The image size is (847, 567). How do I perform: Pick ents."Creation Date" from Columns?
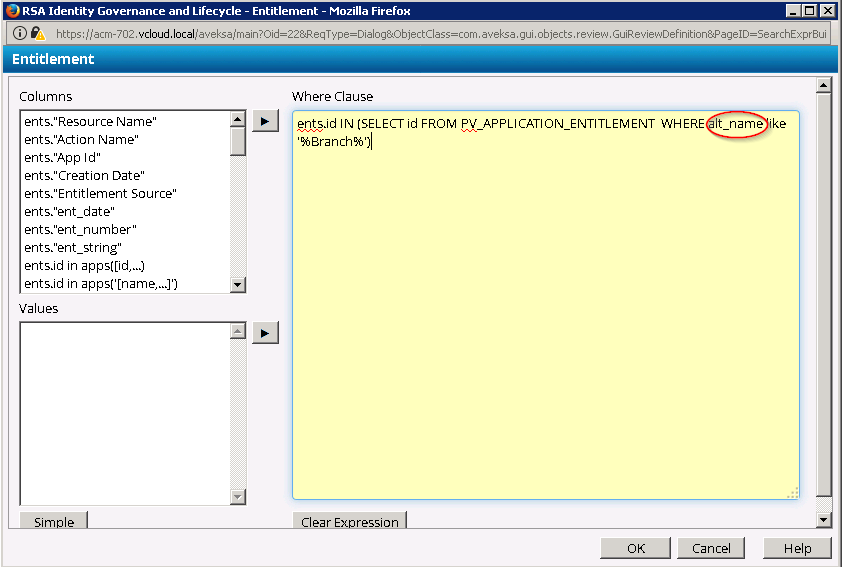[x=84, y=176]
